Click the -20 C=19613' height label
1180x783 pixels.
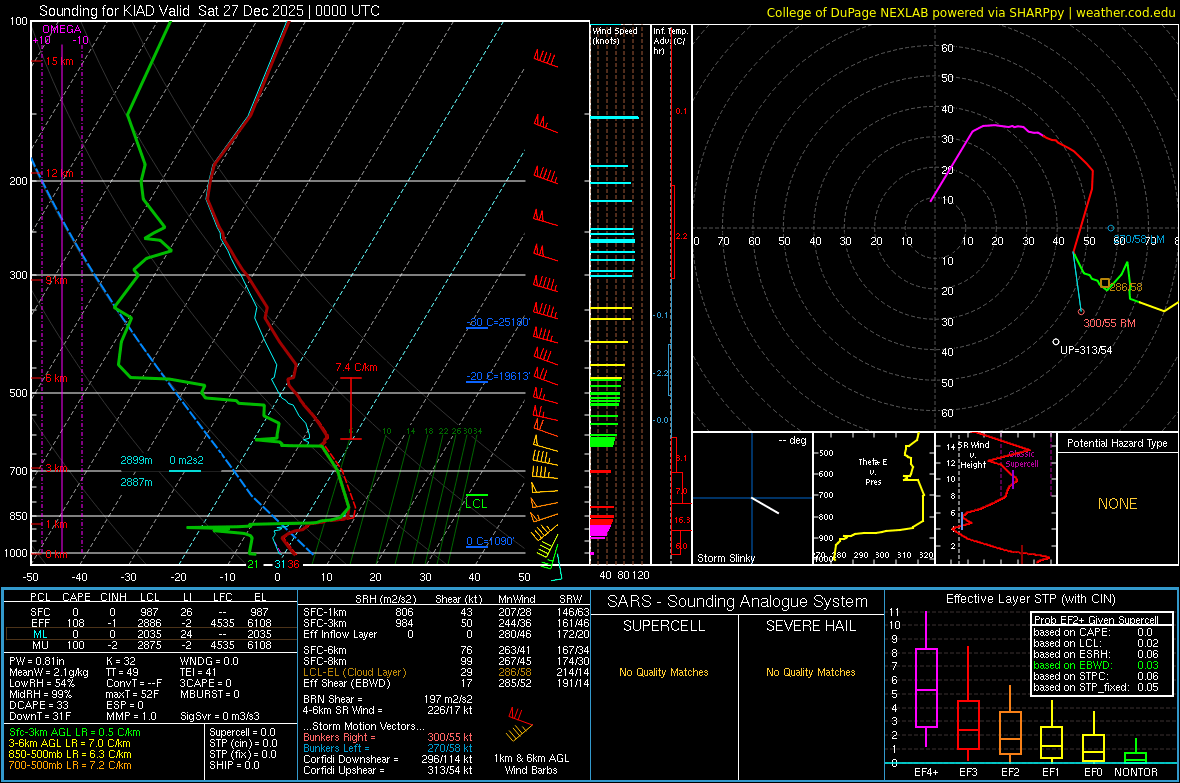click(x=498, y=376)
